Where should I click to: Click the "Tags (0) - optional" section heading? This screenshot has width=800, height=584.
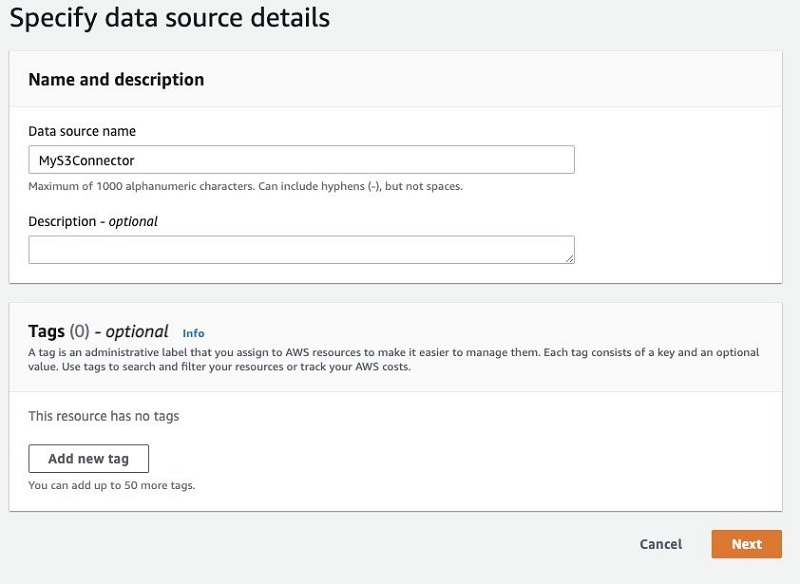(x=98, y=332)
